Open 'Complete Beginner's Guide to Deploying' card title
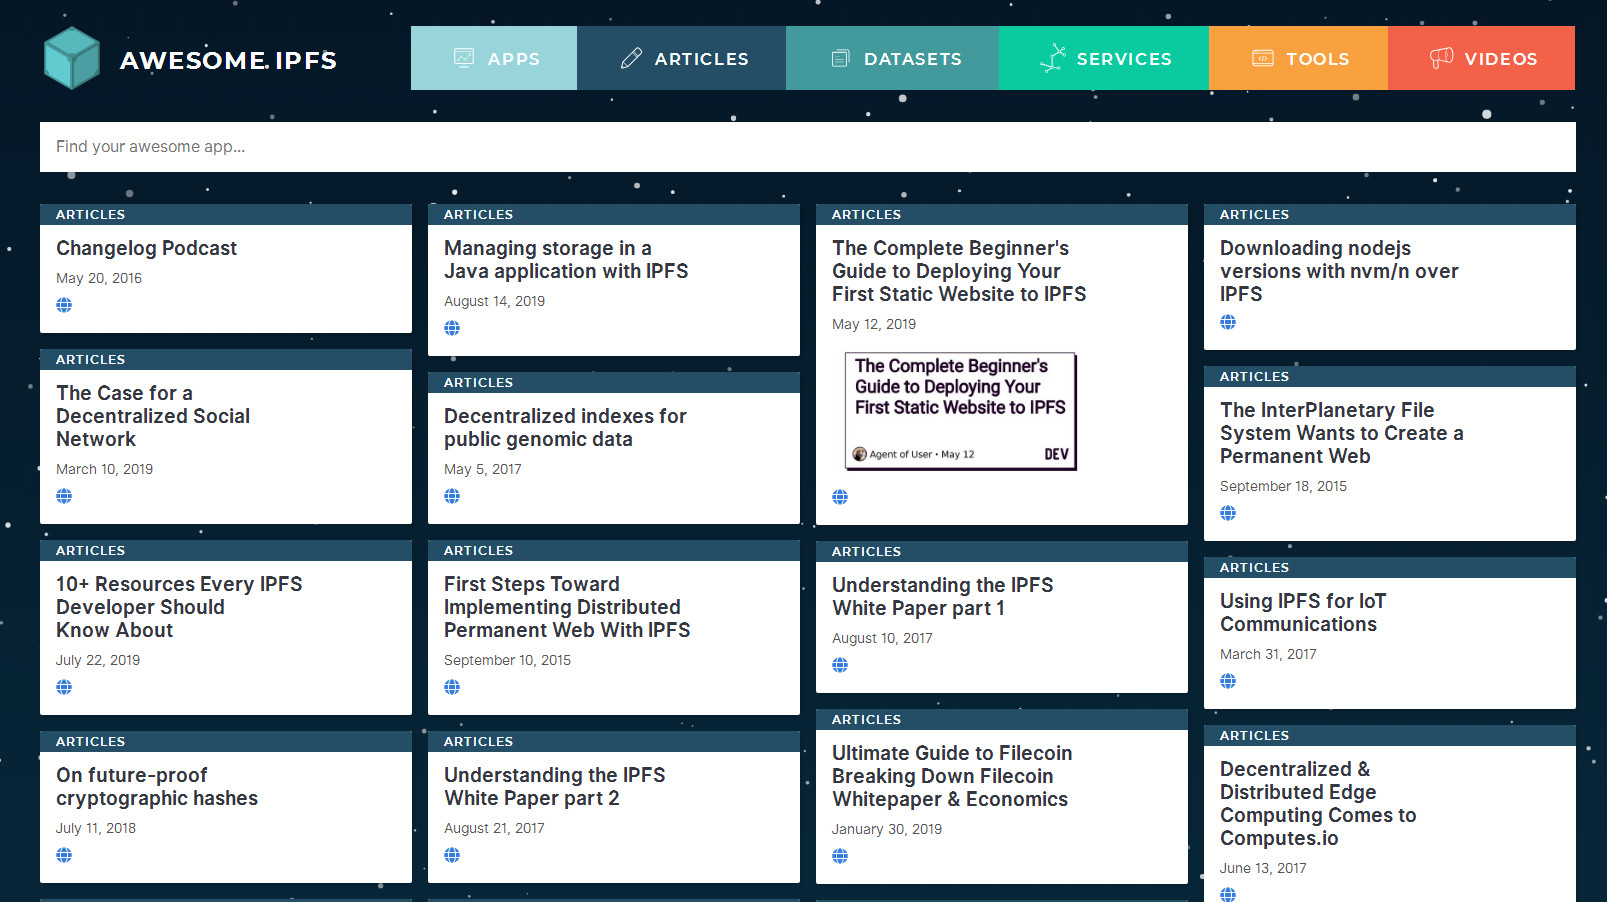 (x=959, y=271)
